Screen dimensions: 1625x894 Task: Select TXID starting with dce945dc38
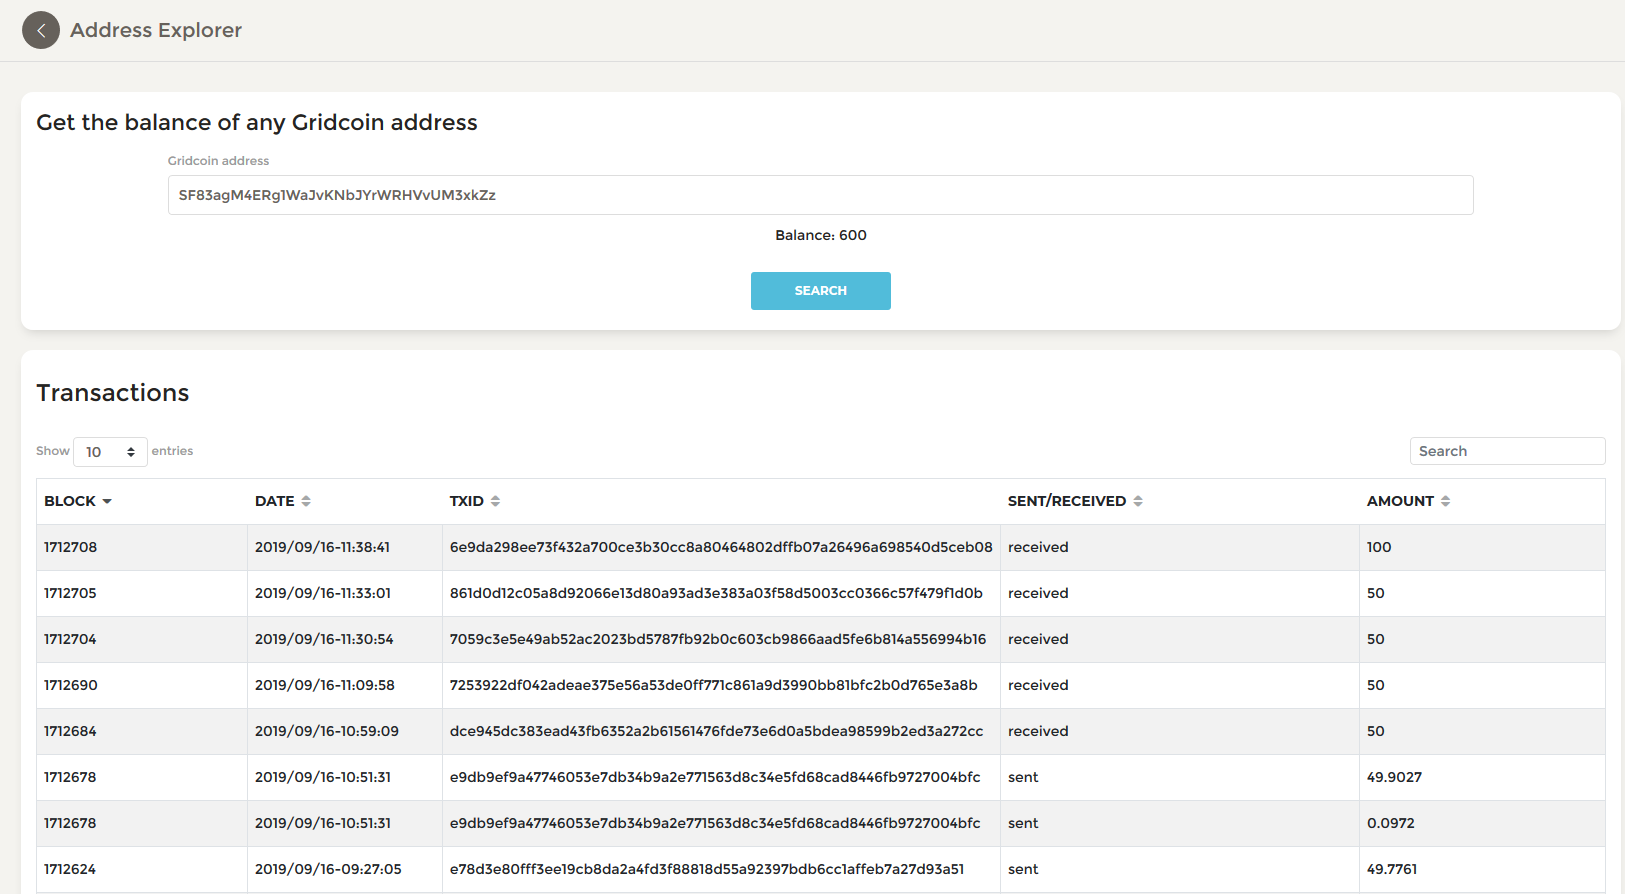point(717,731)
